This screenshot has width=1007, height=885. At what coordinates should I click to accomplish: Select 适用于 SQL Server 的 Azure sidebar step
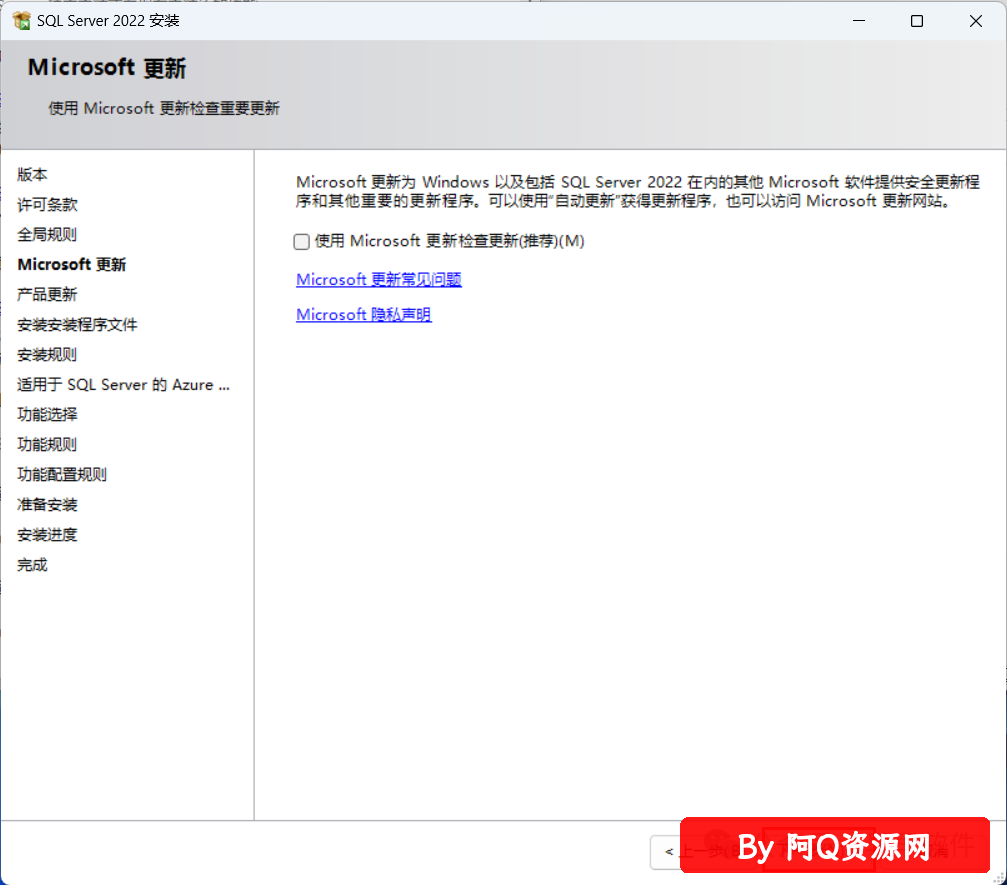(x=123, y=385)
